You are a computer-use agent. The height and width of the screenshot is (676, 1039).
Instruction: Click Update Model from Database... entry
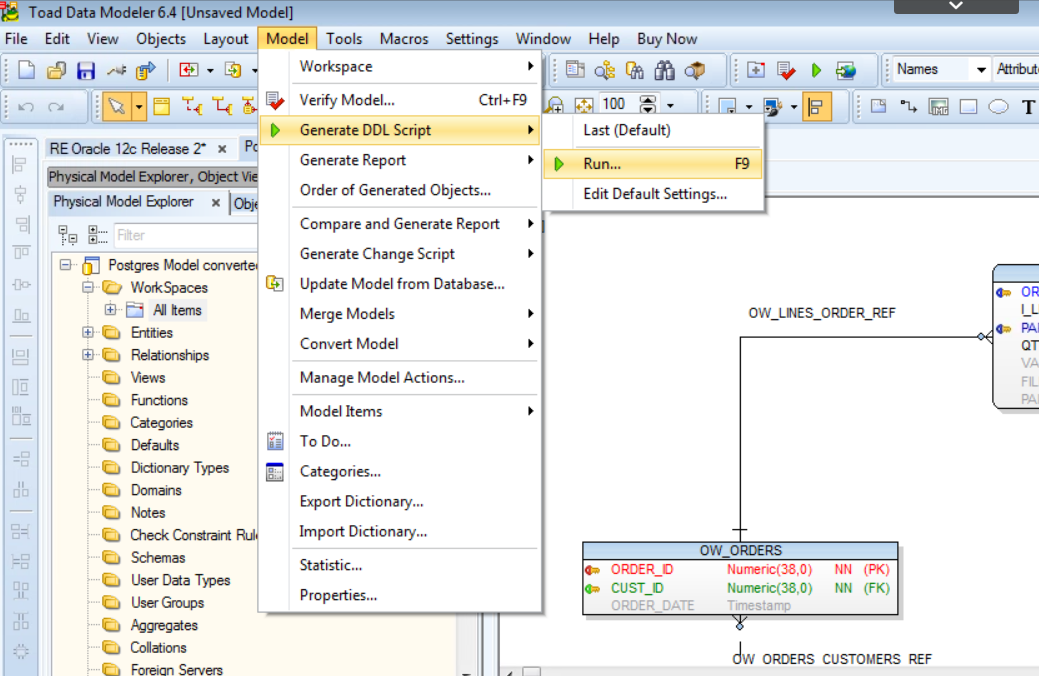(400, 284)
